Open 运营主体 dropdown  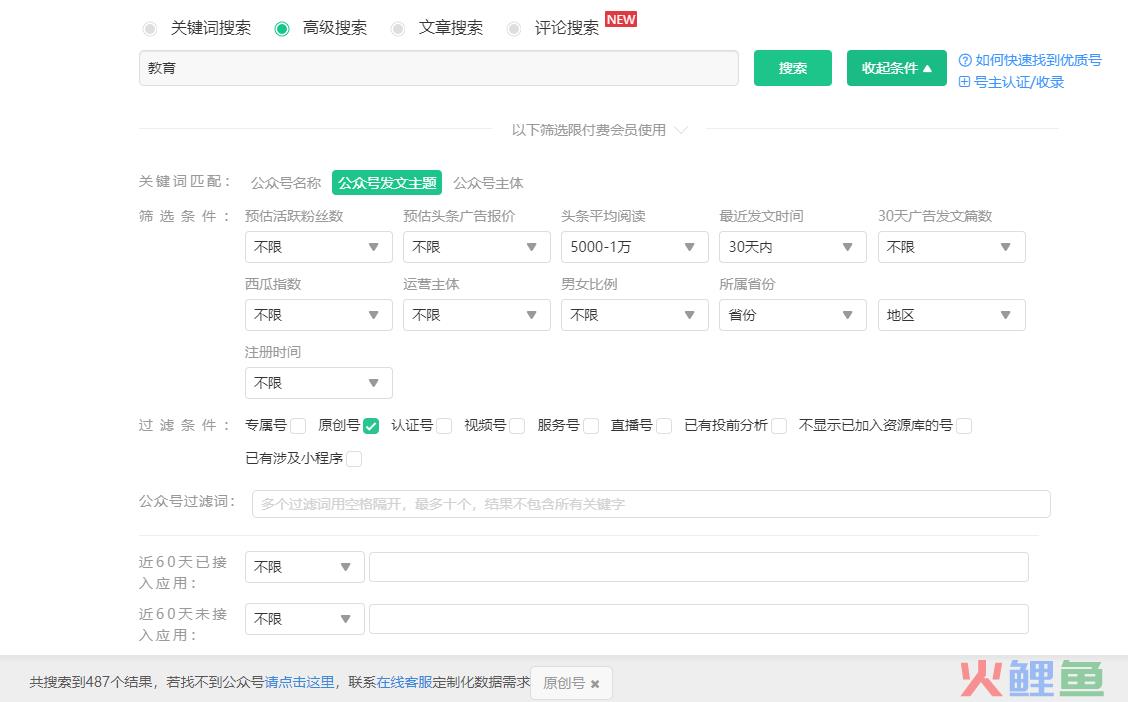(x=477, y=315)
